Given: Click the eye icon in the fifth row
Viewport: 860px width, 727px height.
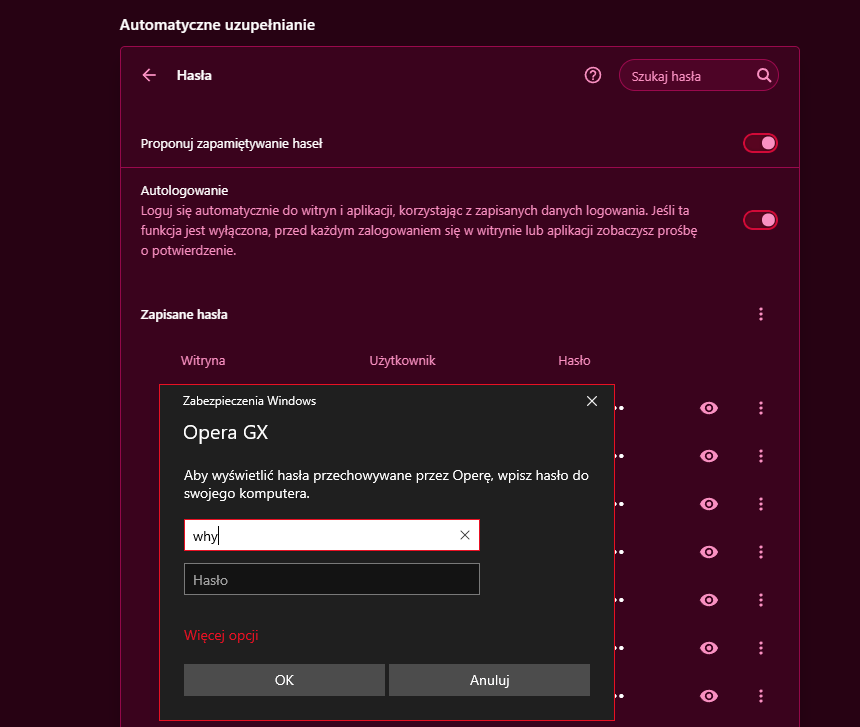Looking at the screenshot, I should tap(709, 600).
